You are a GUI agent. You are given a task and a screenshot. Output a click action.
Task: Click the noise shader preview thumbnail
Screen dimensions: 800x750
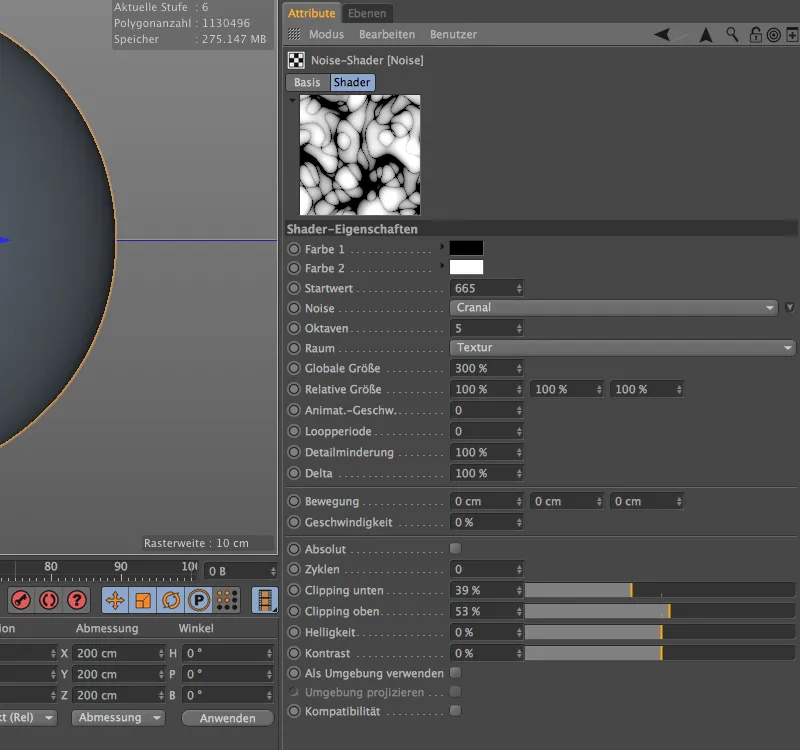[360, 155]
